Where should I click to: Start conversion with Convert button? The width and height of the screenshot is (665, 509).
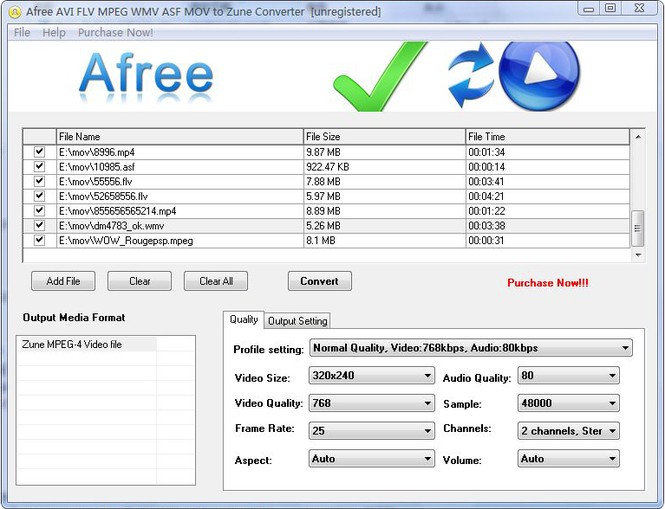[320, 281]
